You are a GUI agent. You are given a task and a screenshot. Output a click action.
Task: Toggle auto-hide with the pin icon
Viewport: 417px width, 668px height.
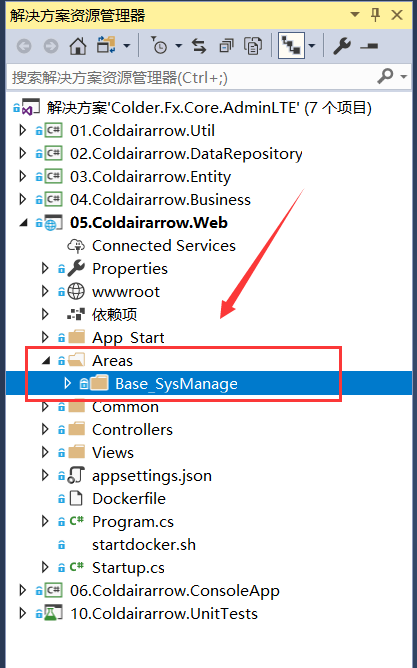coord(375,15)
